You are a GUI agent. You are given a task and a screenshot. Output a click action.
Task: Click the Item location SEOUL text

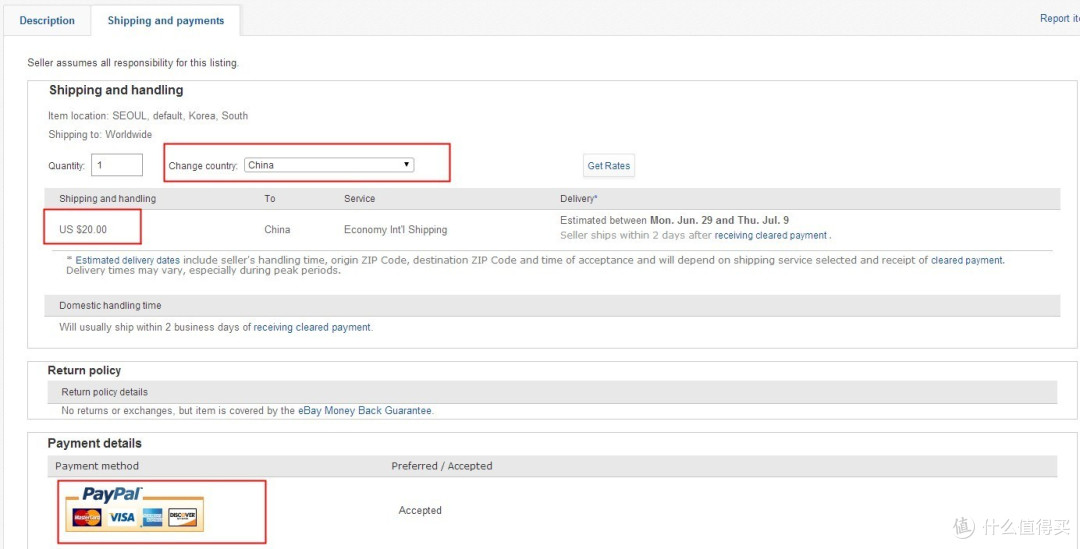pos(148,116)
